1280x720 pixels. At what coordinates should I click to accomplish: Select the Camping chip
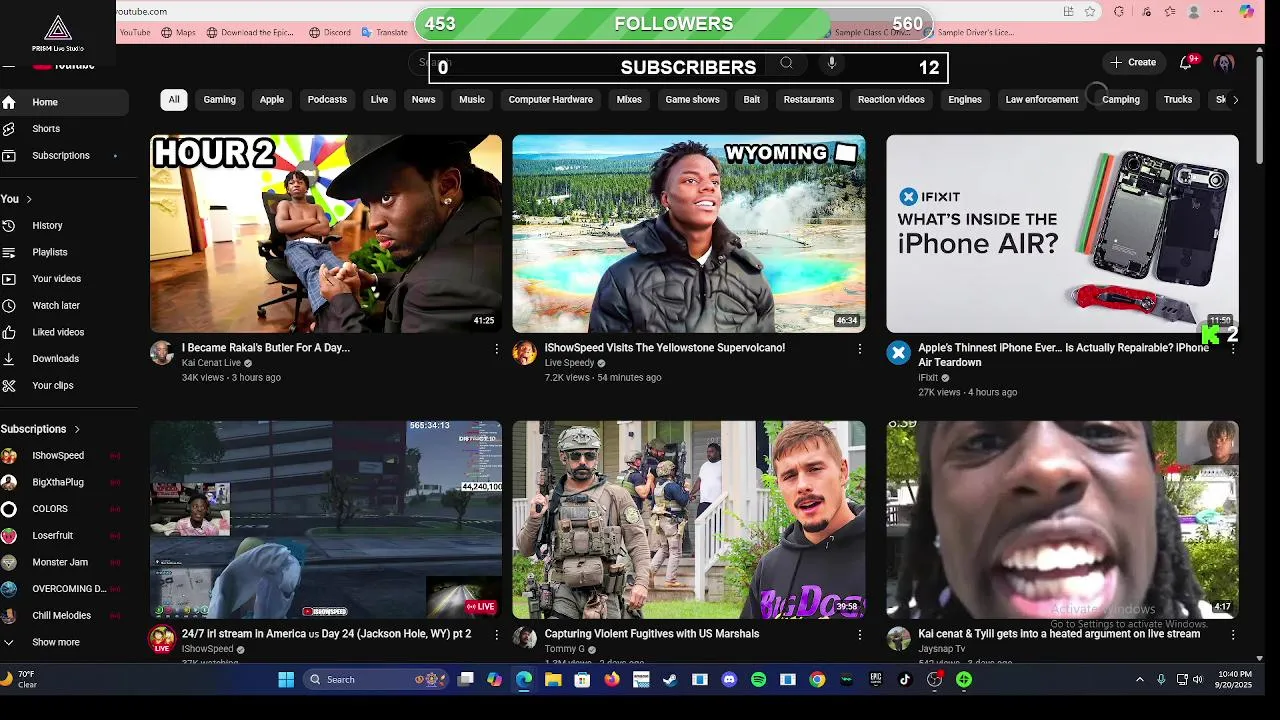click(1121, 100)
